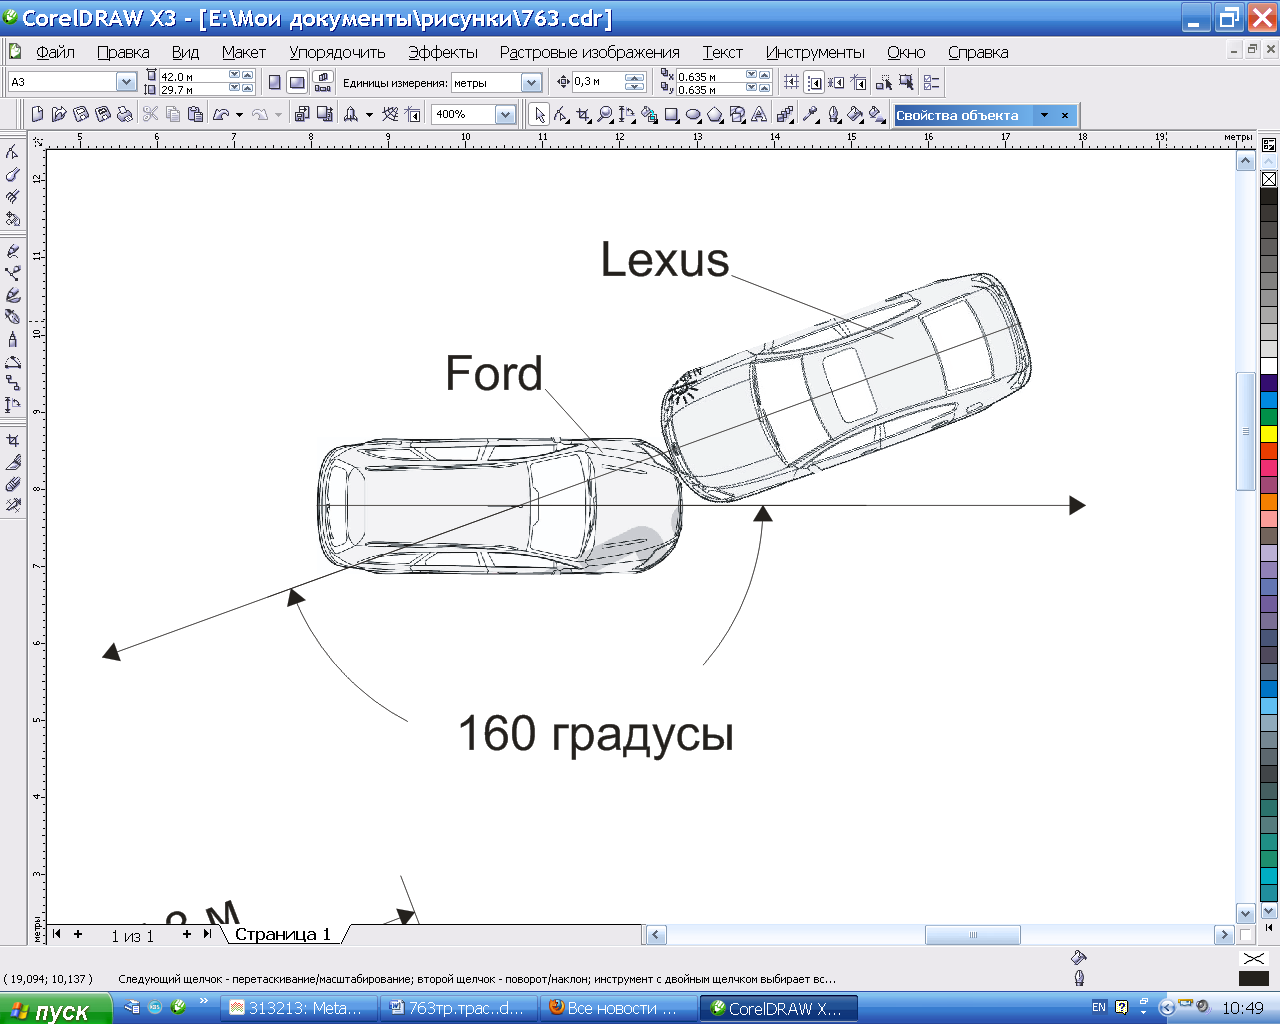The image size is (1280, 1024).
Task: Open Свойства объекта docker dropdown arrow
Action: tap(1044, 115)
